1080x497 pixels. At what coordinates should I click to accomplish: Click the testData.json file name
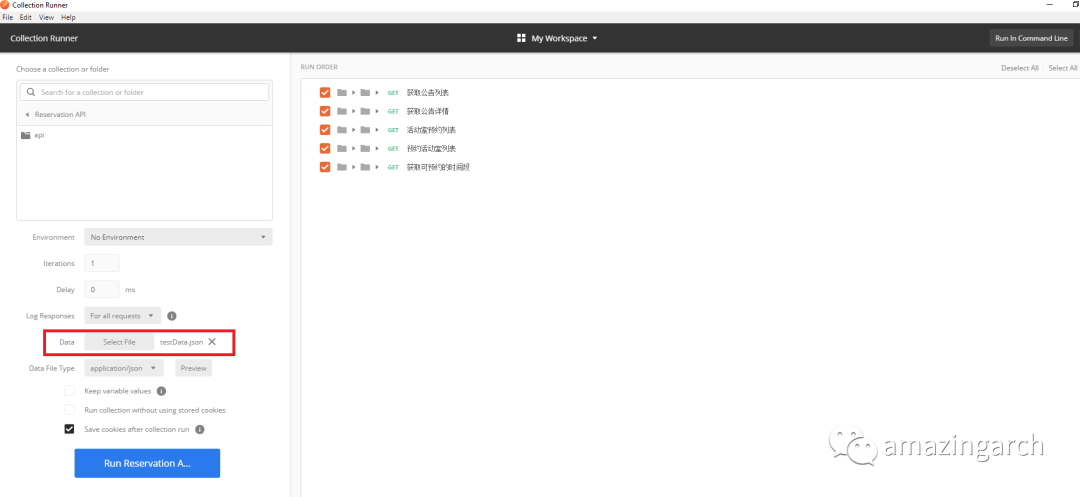(181, 342)
